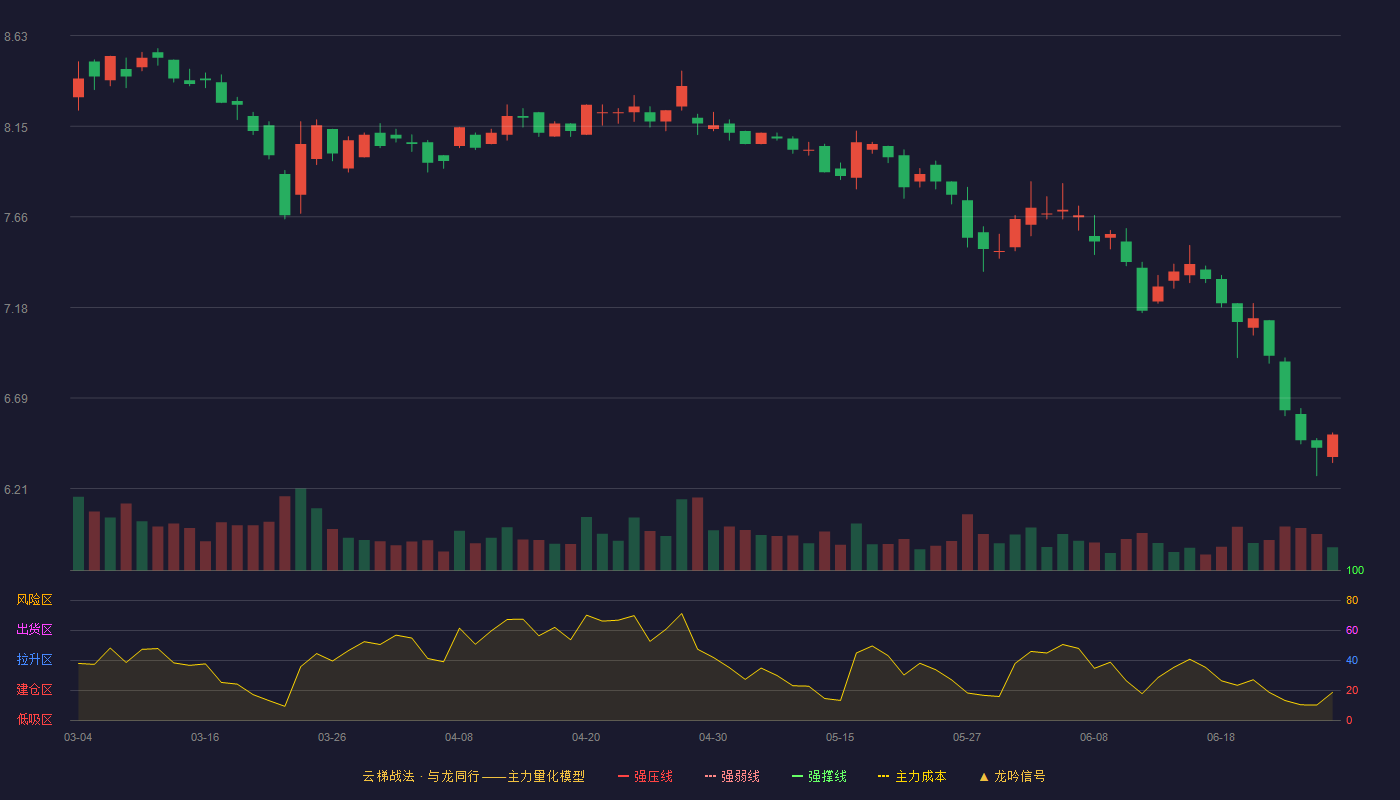Click the 03-16 date label
The width and height of the screenshot is (1400, 800).
coord(205,737)
